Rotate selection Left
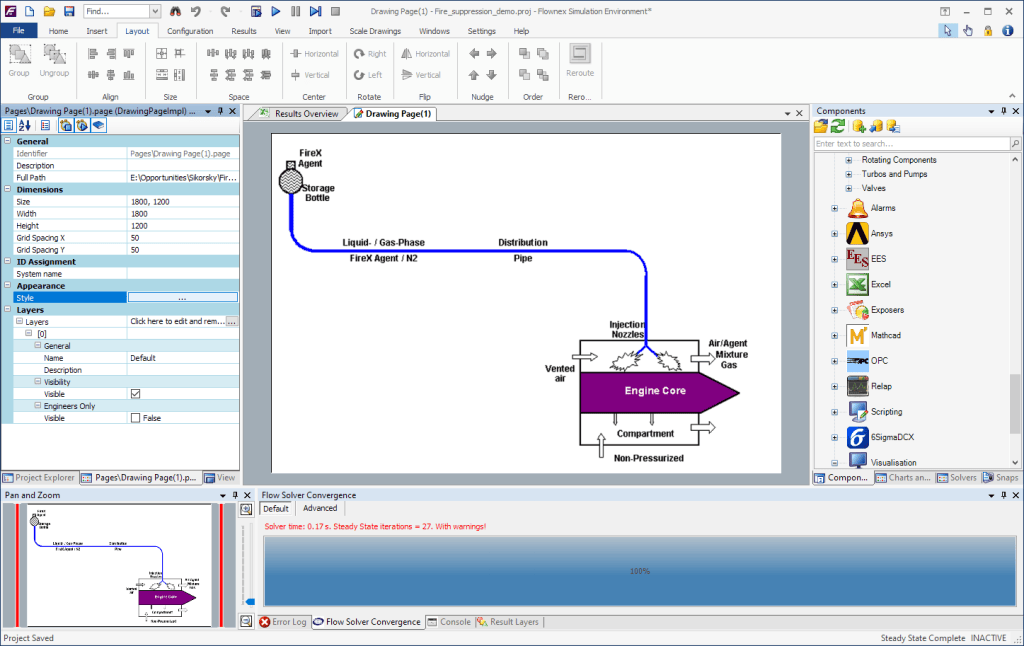This screenshot has height=646, width=1024. coord(368,75)
